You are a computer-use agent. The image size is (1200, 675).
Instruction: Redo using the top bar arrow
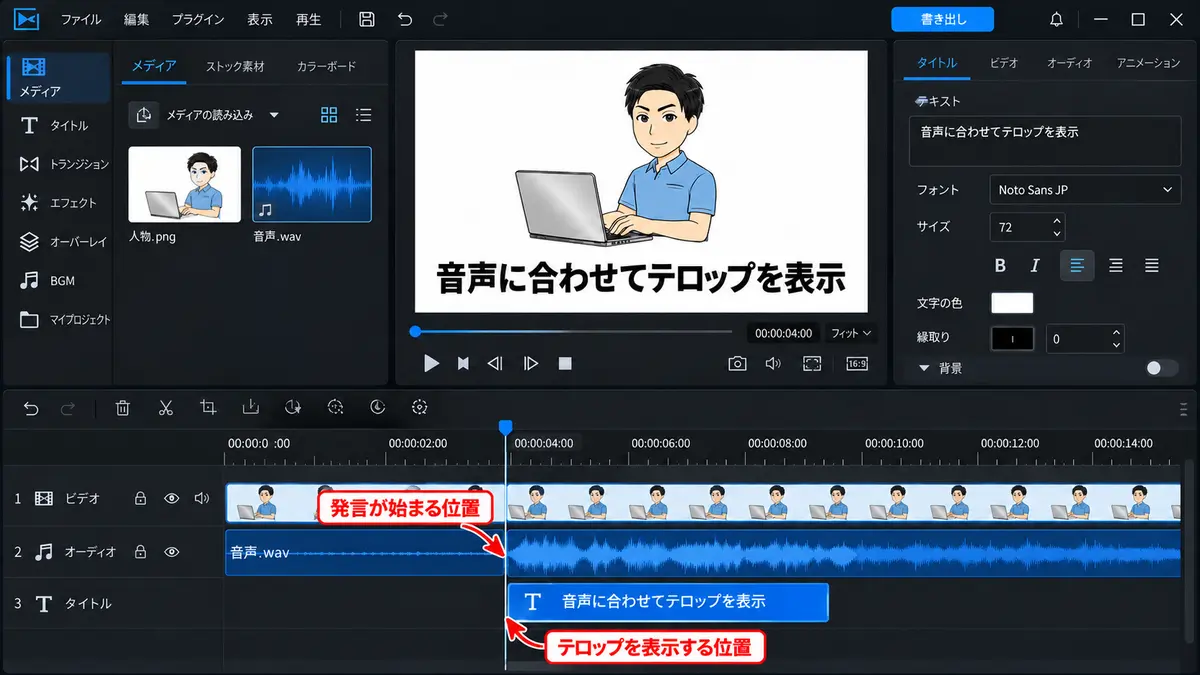click(440, 19)
